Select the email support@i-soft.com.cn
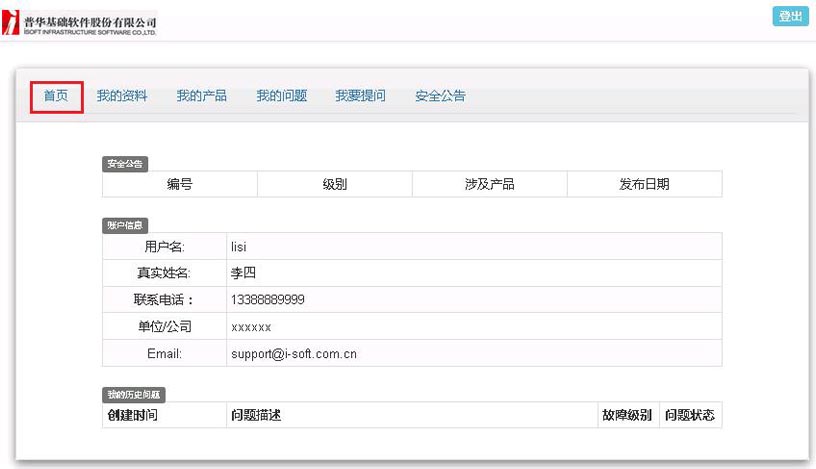 (x=294, y=354)
